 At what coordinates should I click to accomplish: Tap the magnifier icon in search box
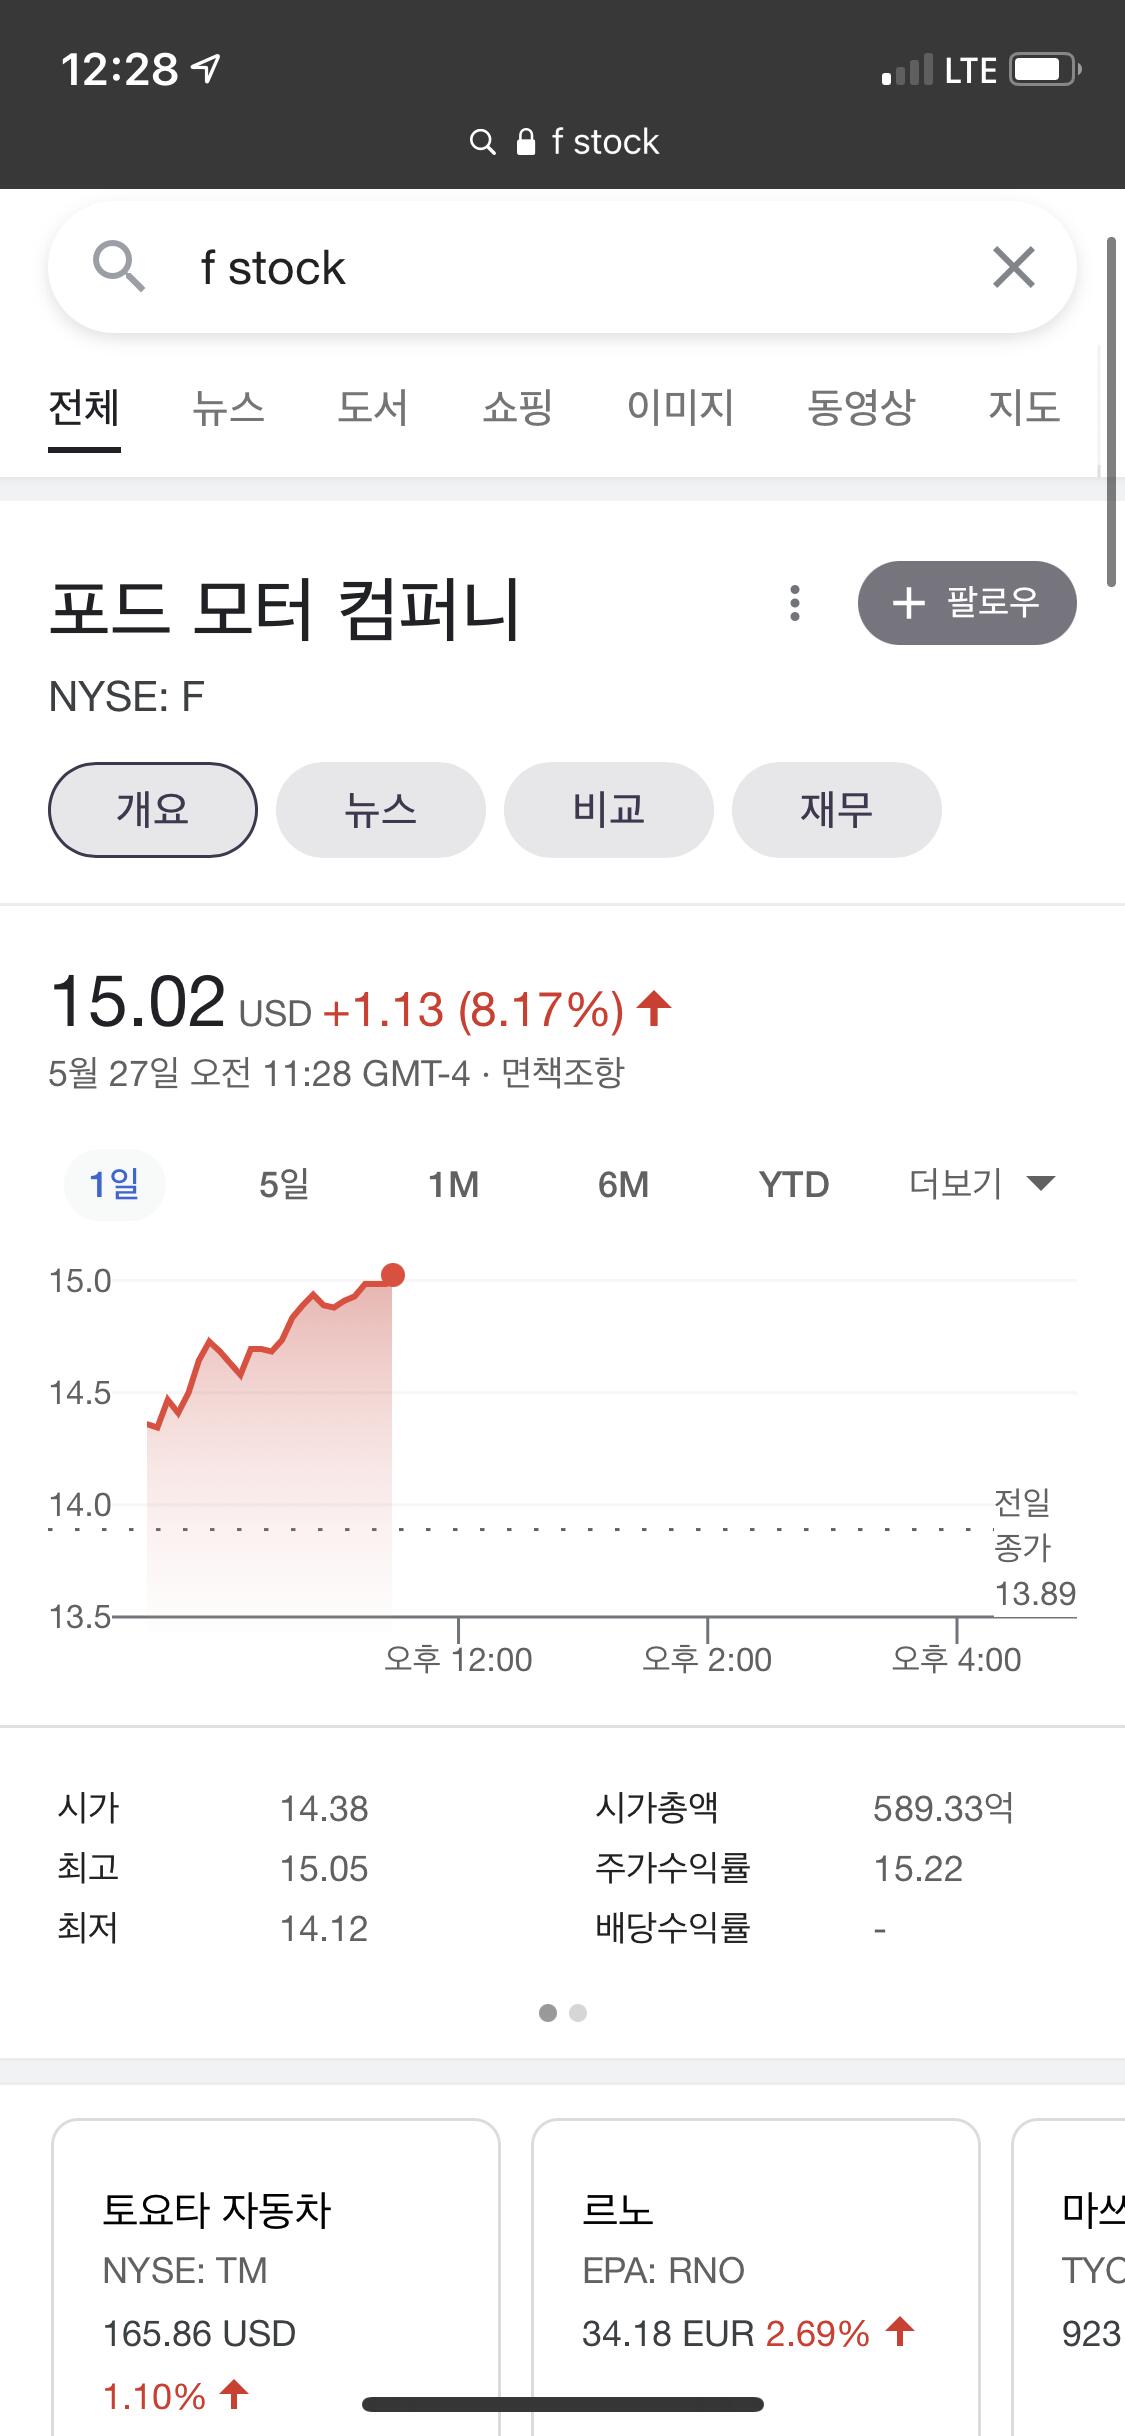coord(119,267)
